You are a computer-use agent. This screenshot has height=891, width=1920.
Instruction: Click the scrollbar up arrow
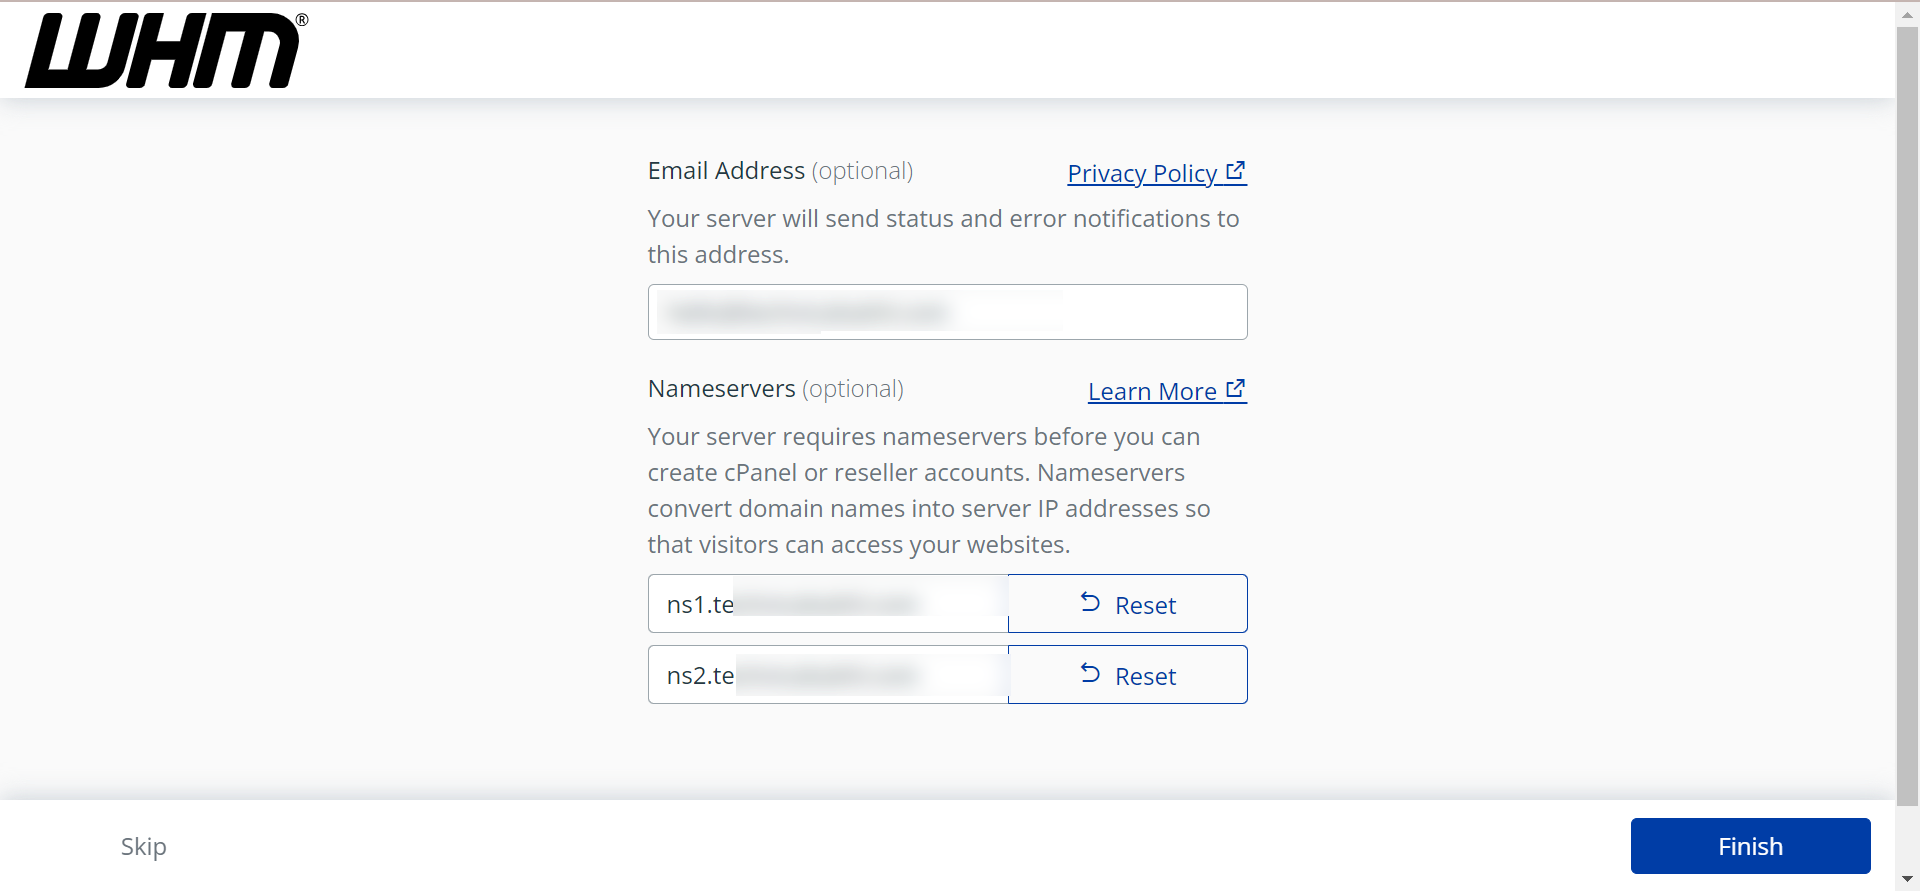[x=1905, y=13]
